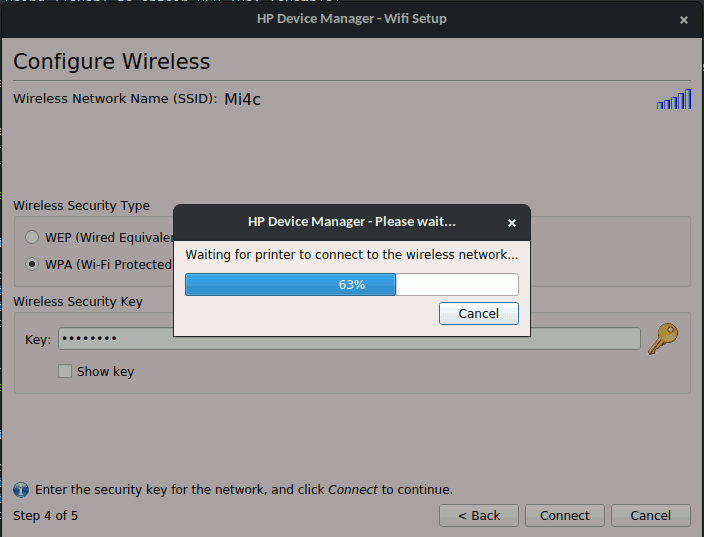Click the wireless signal strength bars icon
Image resolution: width=704 pixels, height=537 pixels.
674,99
